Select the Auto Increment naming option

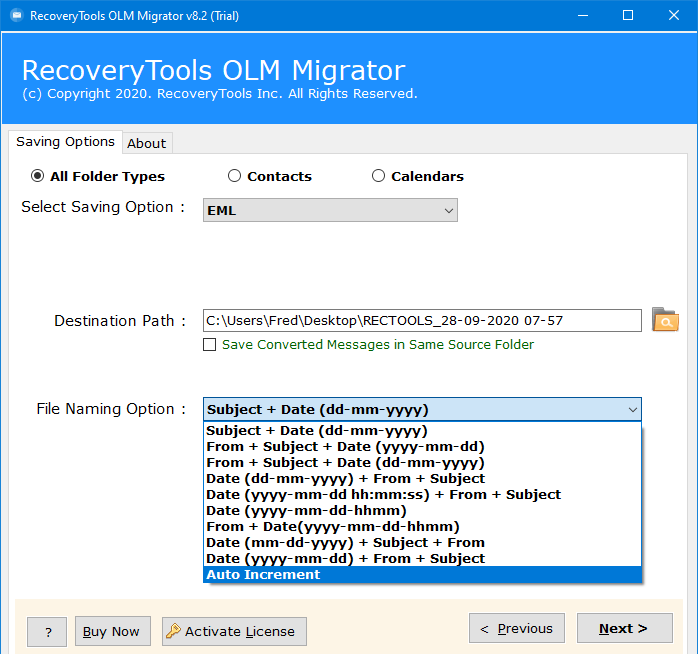point(422,574)
